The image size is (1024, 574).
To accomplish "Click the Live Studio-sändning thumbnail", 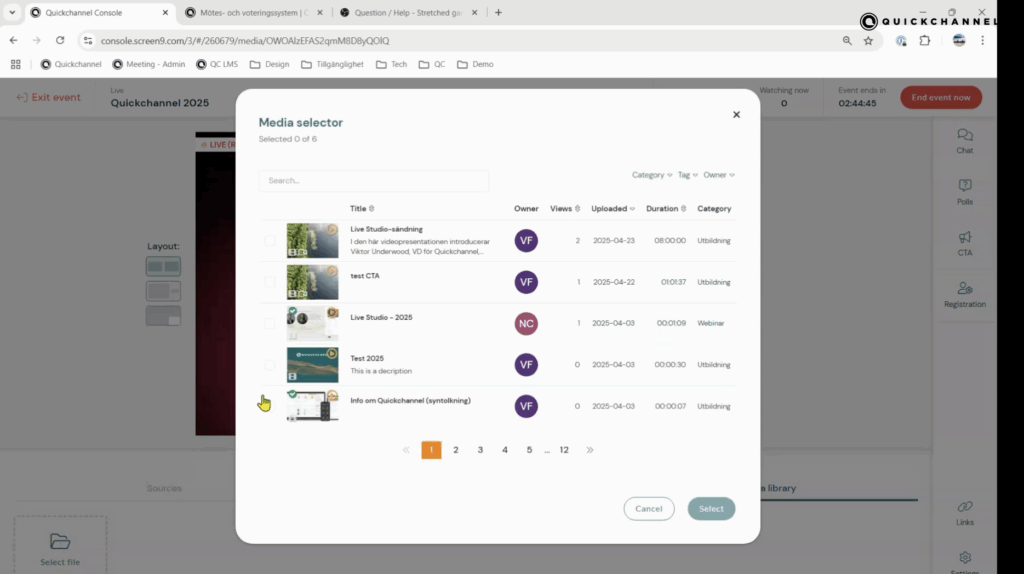I will click(312, 240).
